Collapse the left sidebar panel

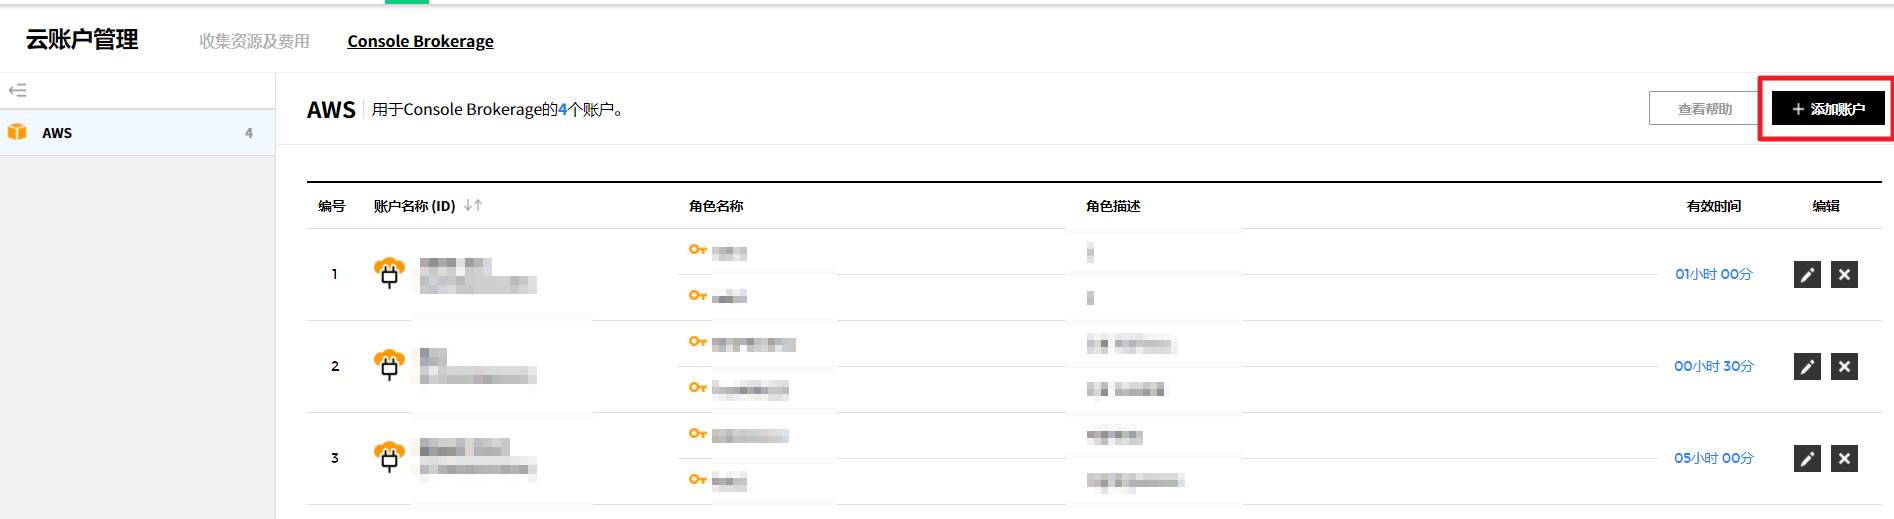point(17,90)
